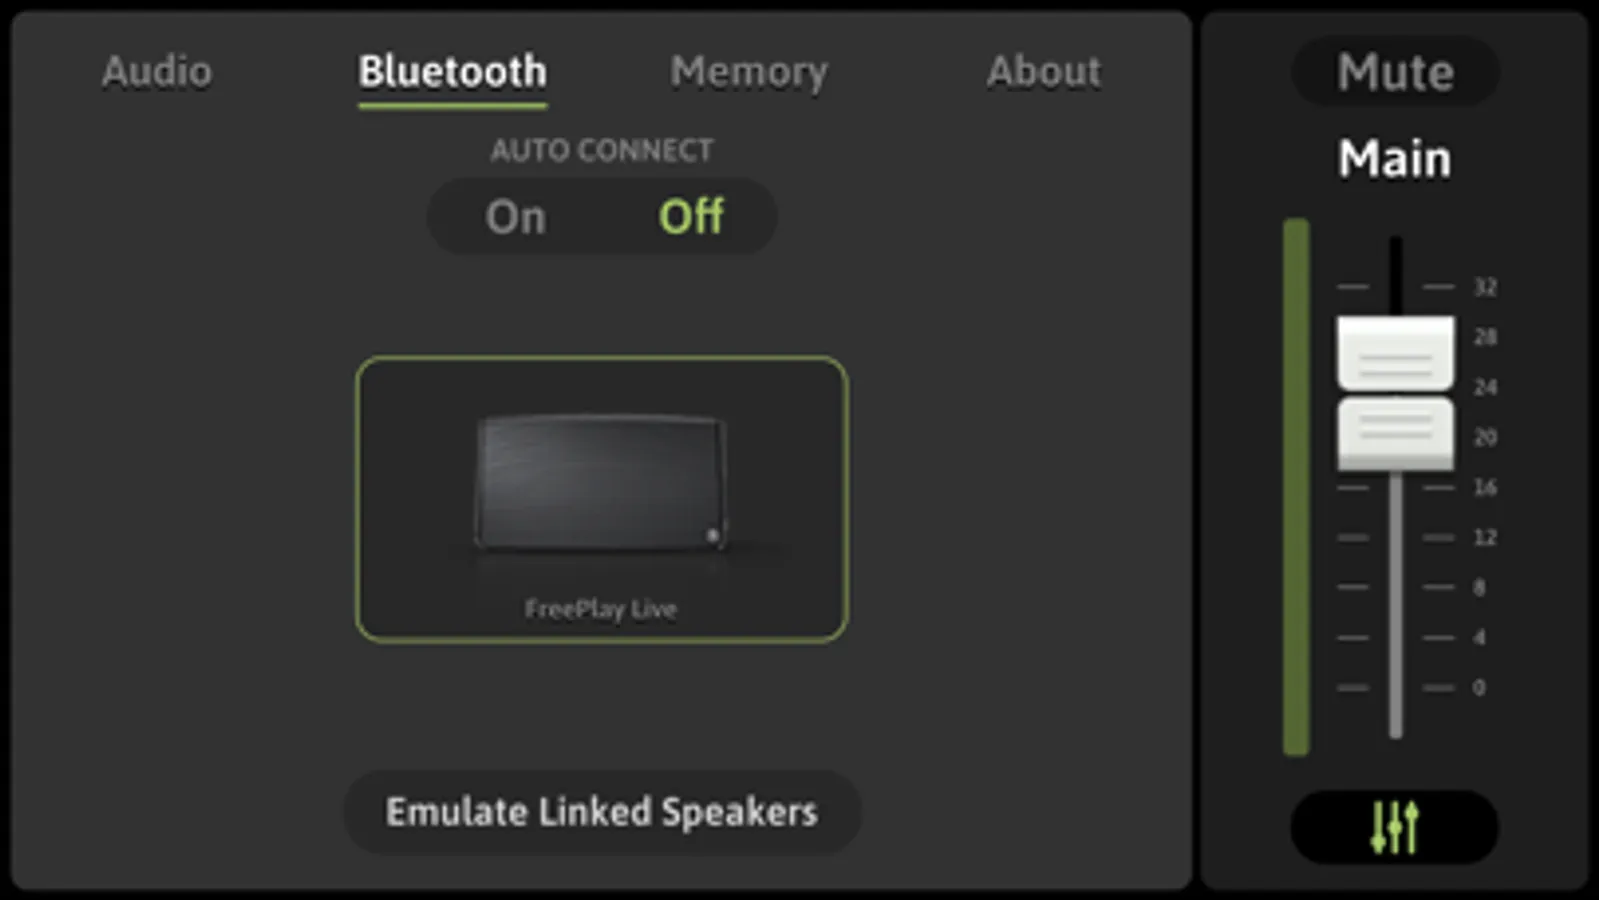The width and height of the screenshot is (1599, 900).
Task: Toggle the Mute button
Action: coord(1395,72)
